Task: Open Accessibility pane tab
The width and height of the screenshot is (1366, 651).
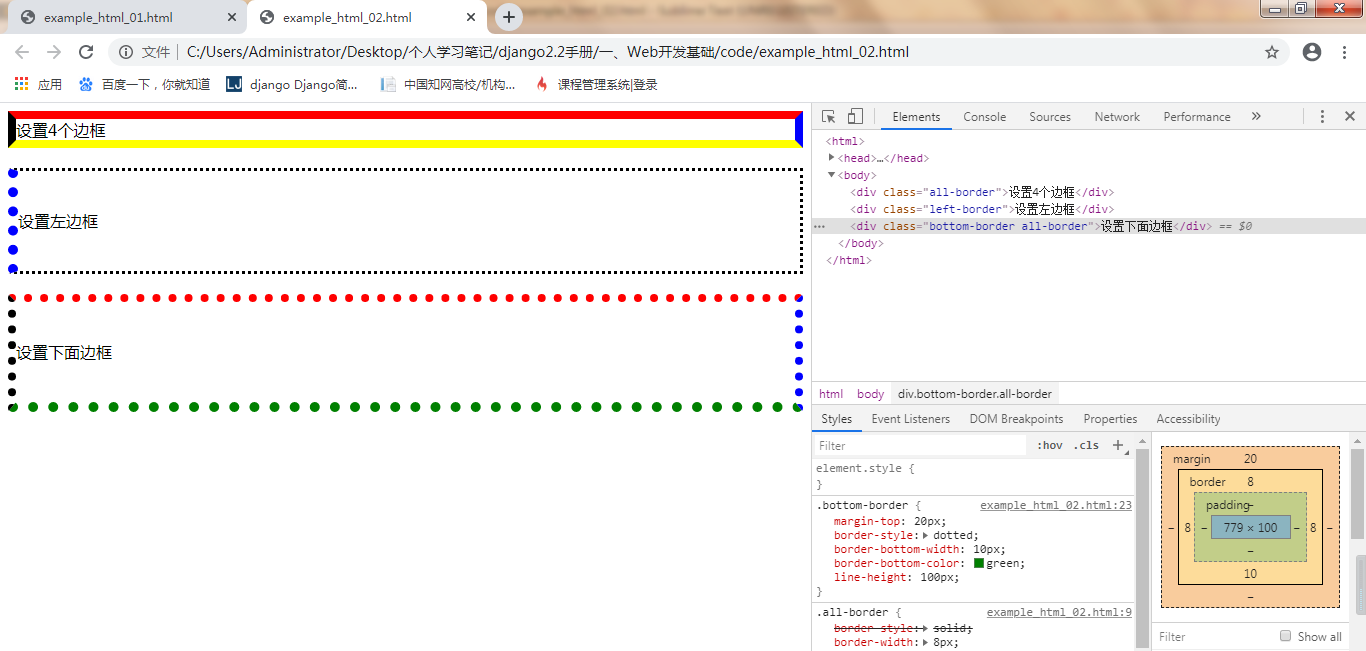Action: click(1188, 419)
